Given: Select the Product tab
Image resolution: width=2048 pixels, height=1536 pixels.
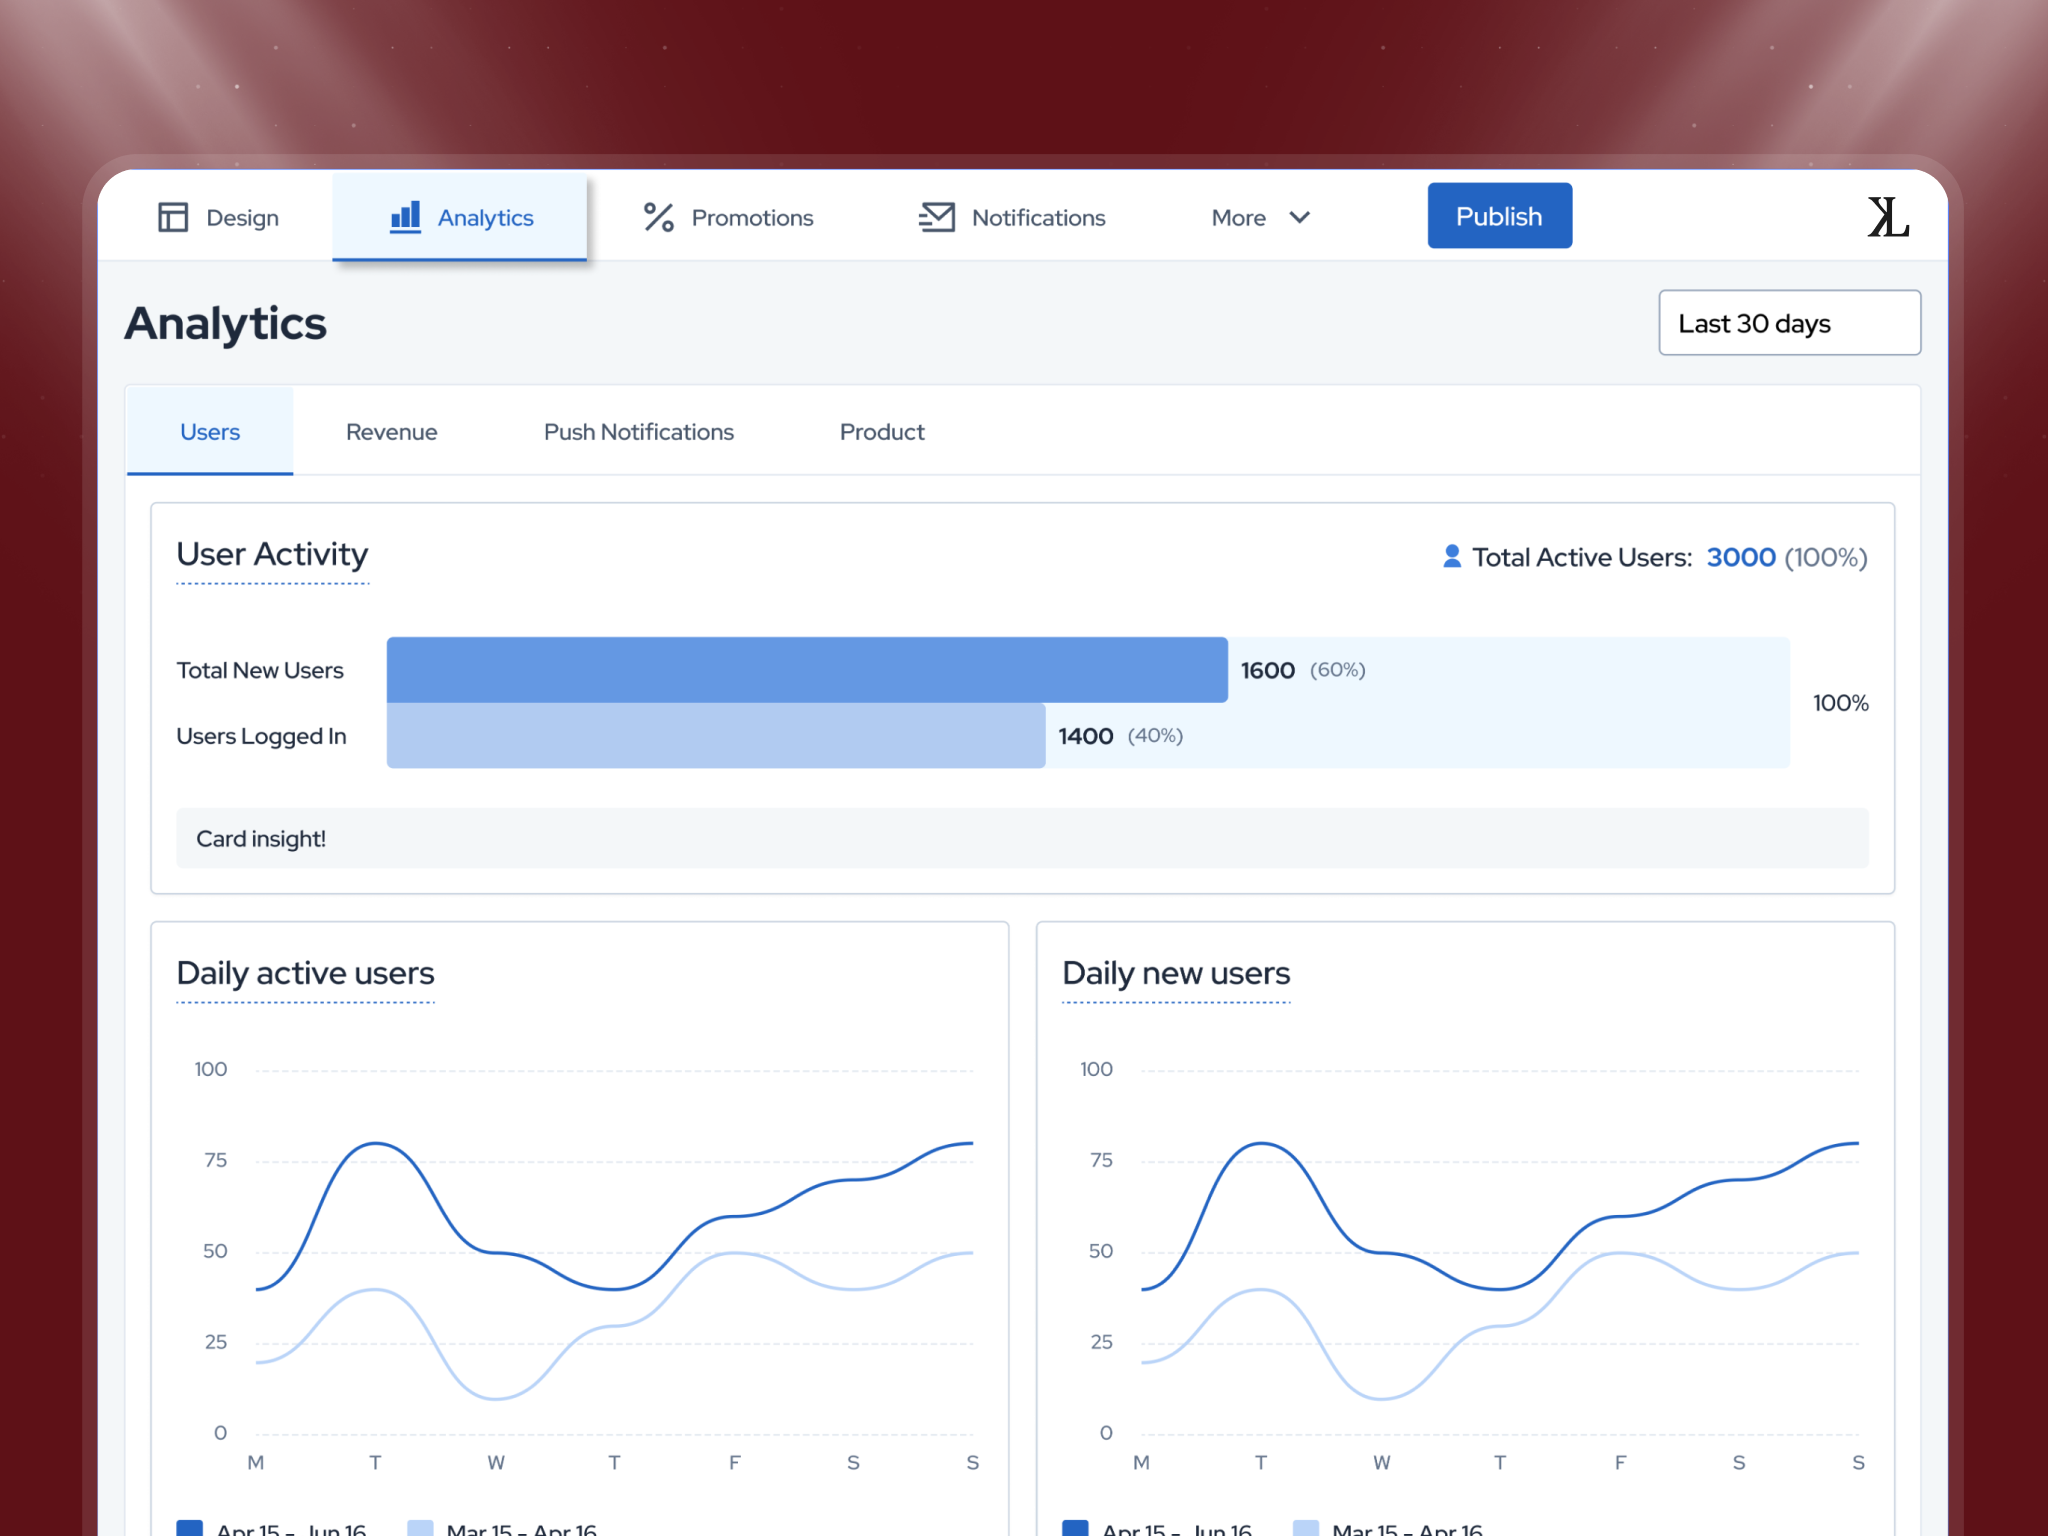Looking at the screenshot, I should 881,432.
